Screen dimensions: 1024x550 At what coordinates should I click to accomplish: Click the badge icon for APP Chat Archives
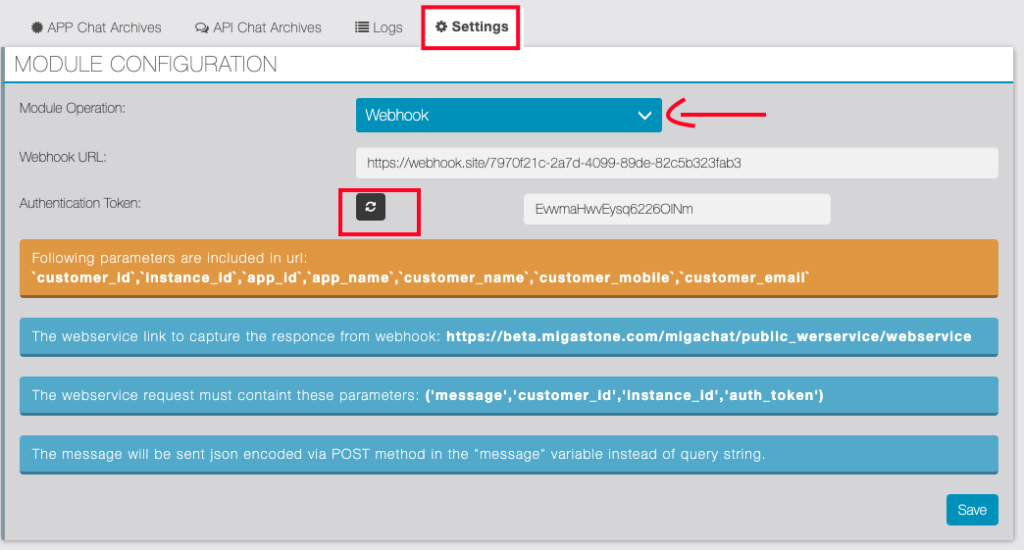(x=37, y=28)
